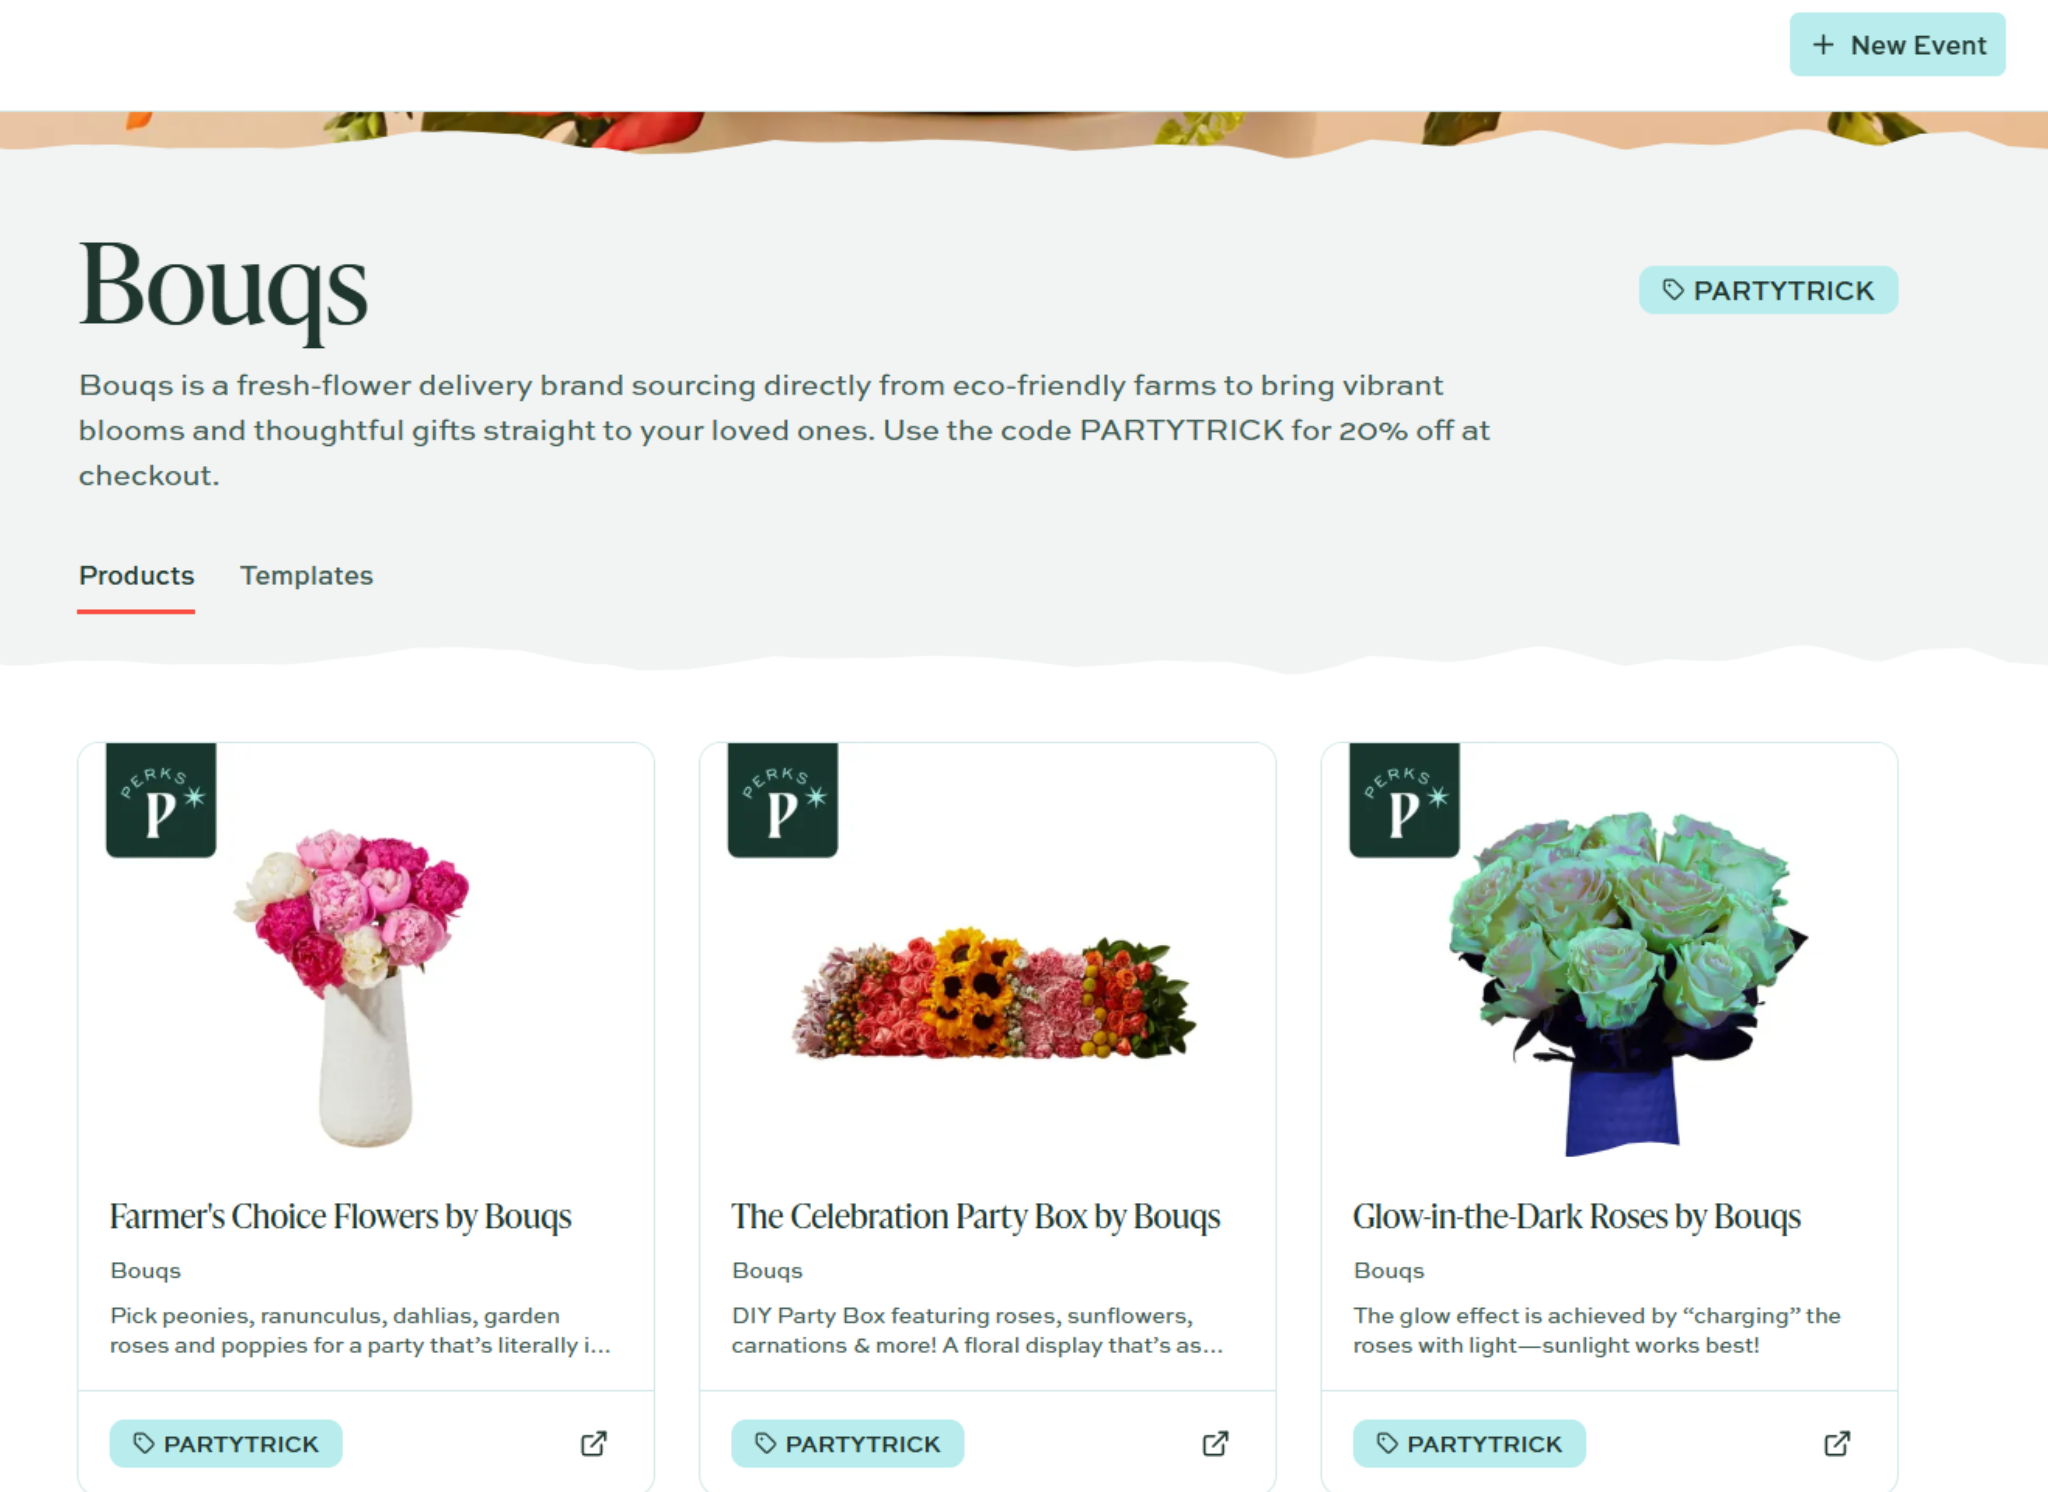The width and height of the screenshot is (2048, 1492).
Task: Click Perks badge on Celebration Party Box card
Action: [x=783, y=799]
